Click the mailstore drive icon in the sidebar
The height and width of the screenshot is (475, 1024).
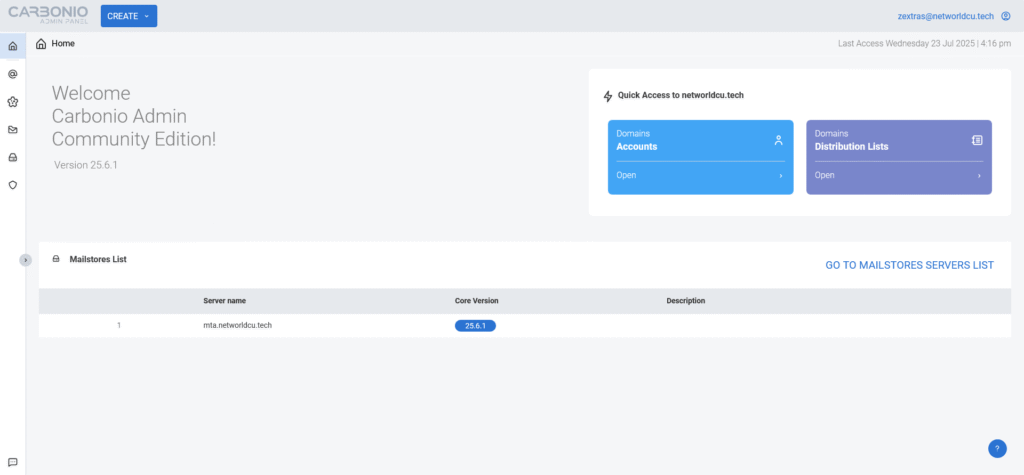point(12,157)
